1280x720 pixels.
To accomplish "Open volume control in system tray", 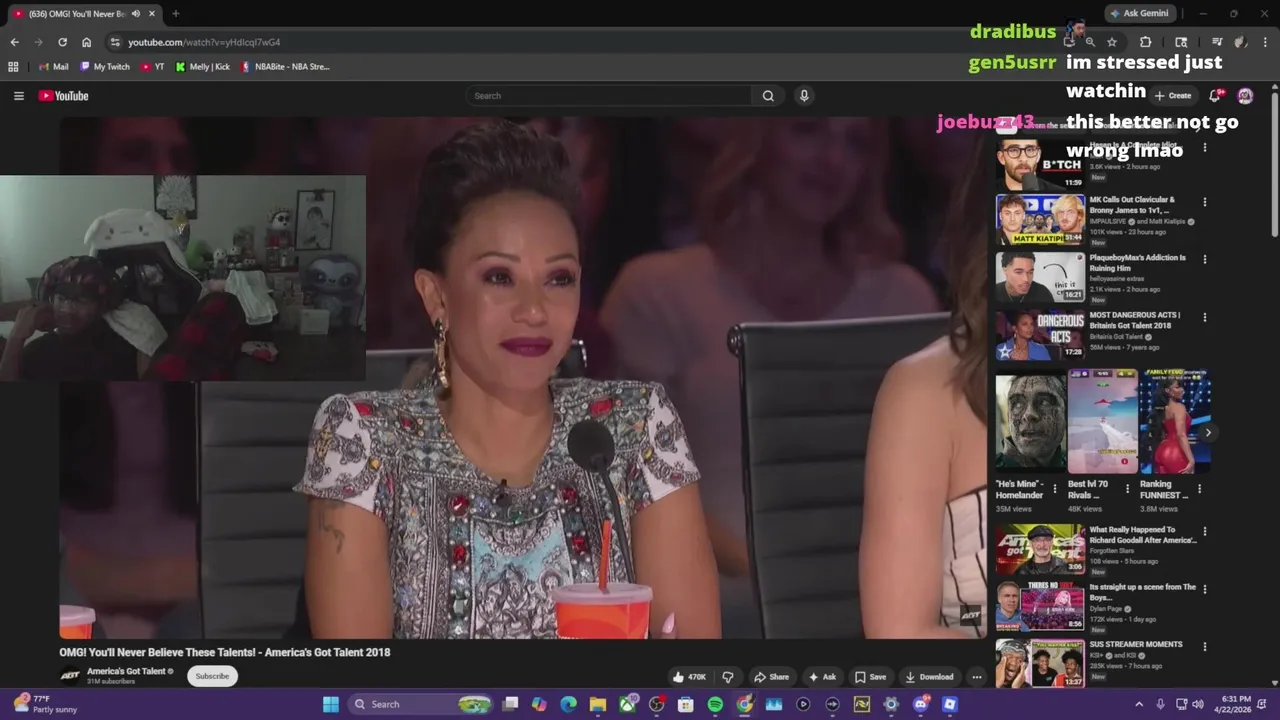I will 1198,704.
